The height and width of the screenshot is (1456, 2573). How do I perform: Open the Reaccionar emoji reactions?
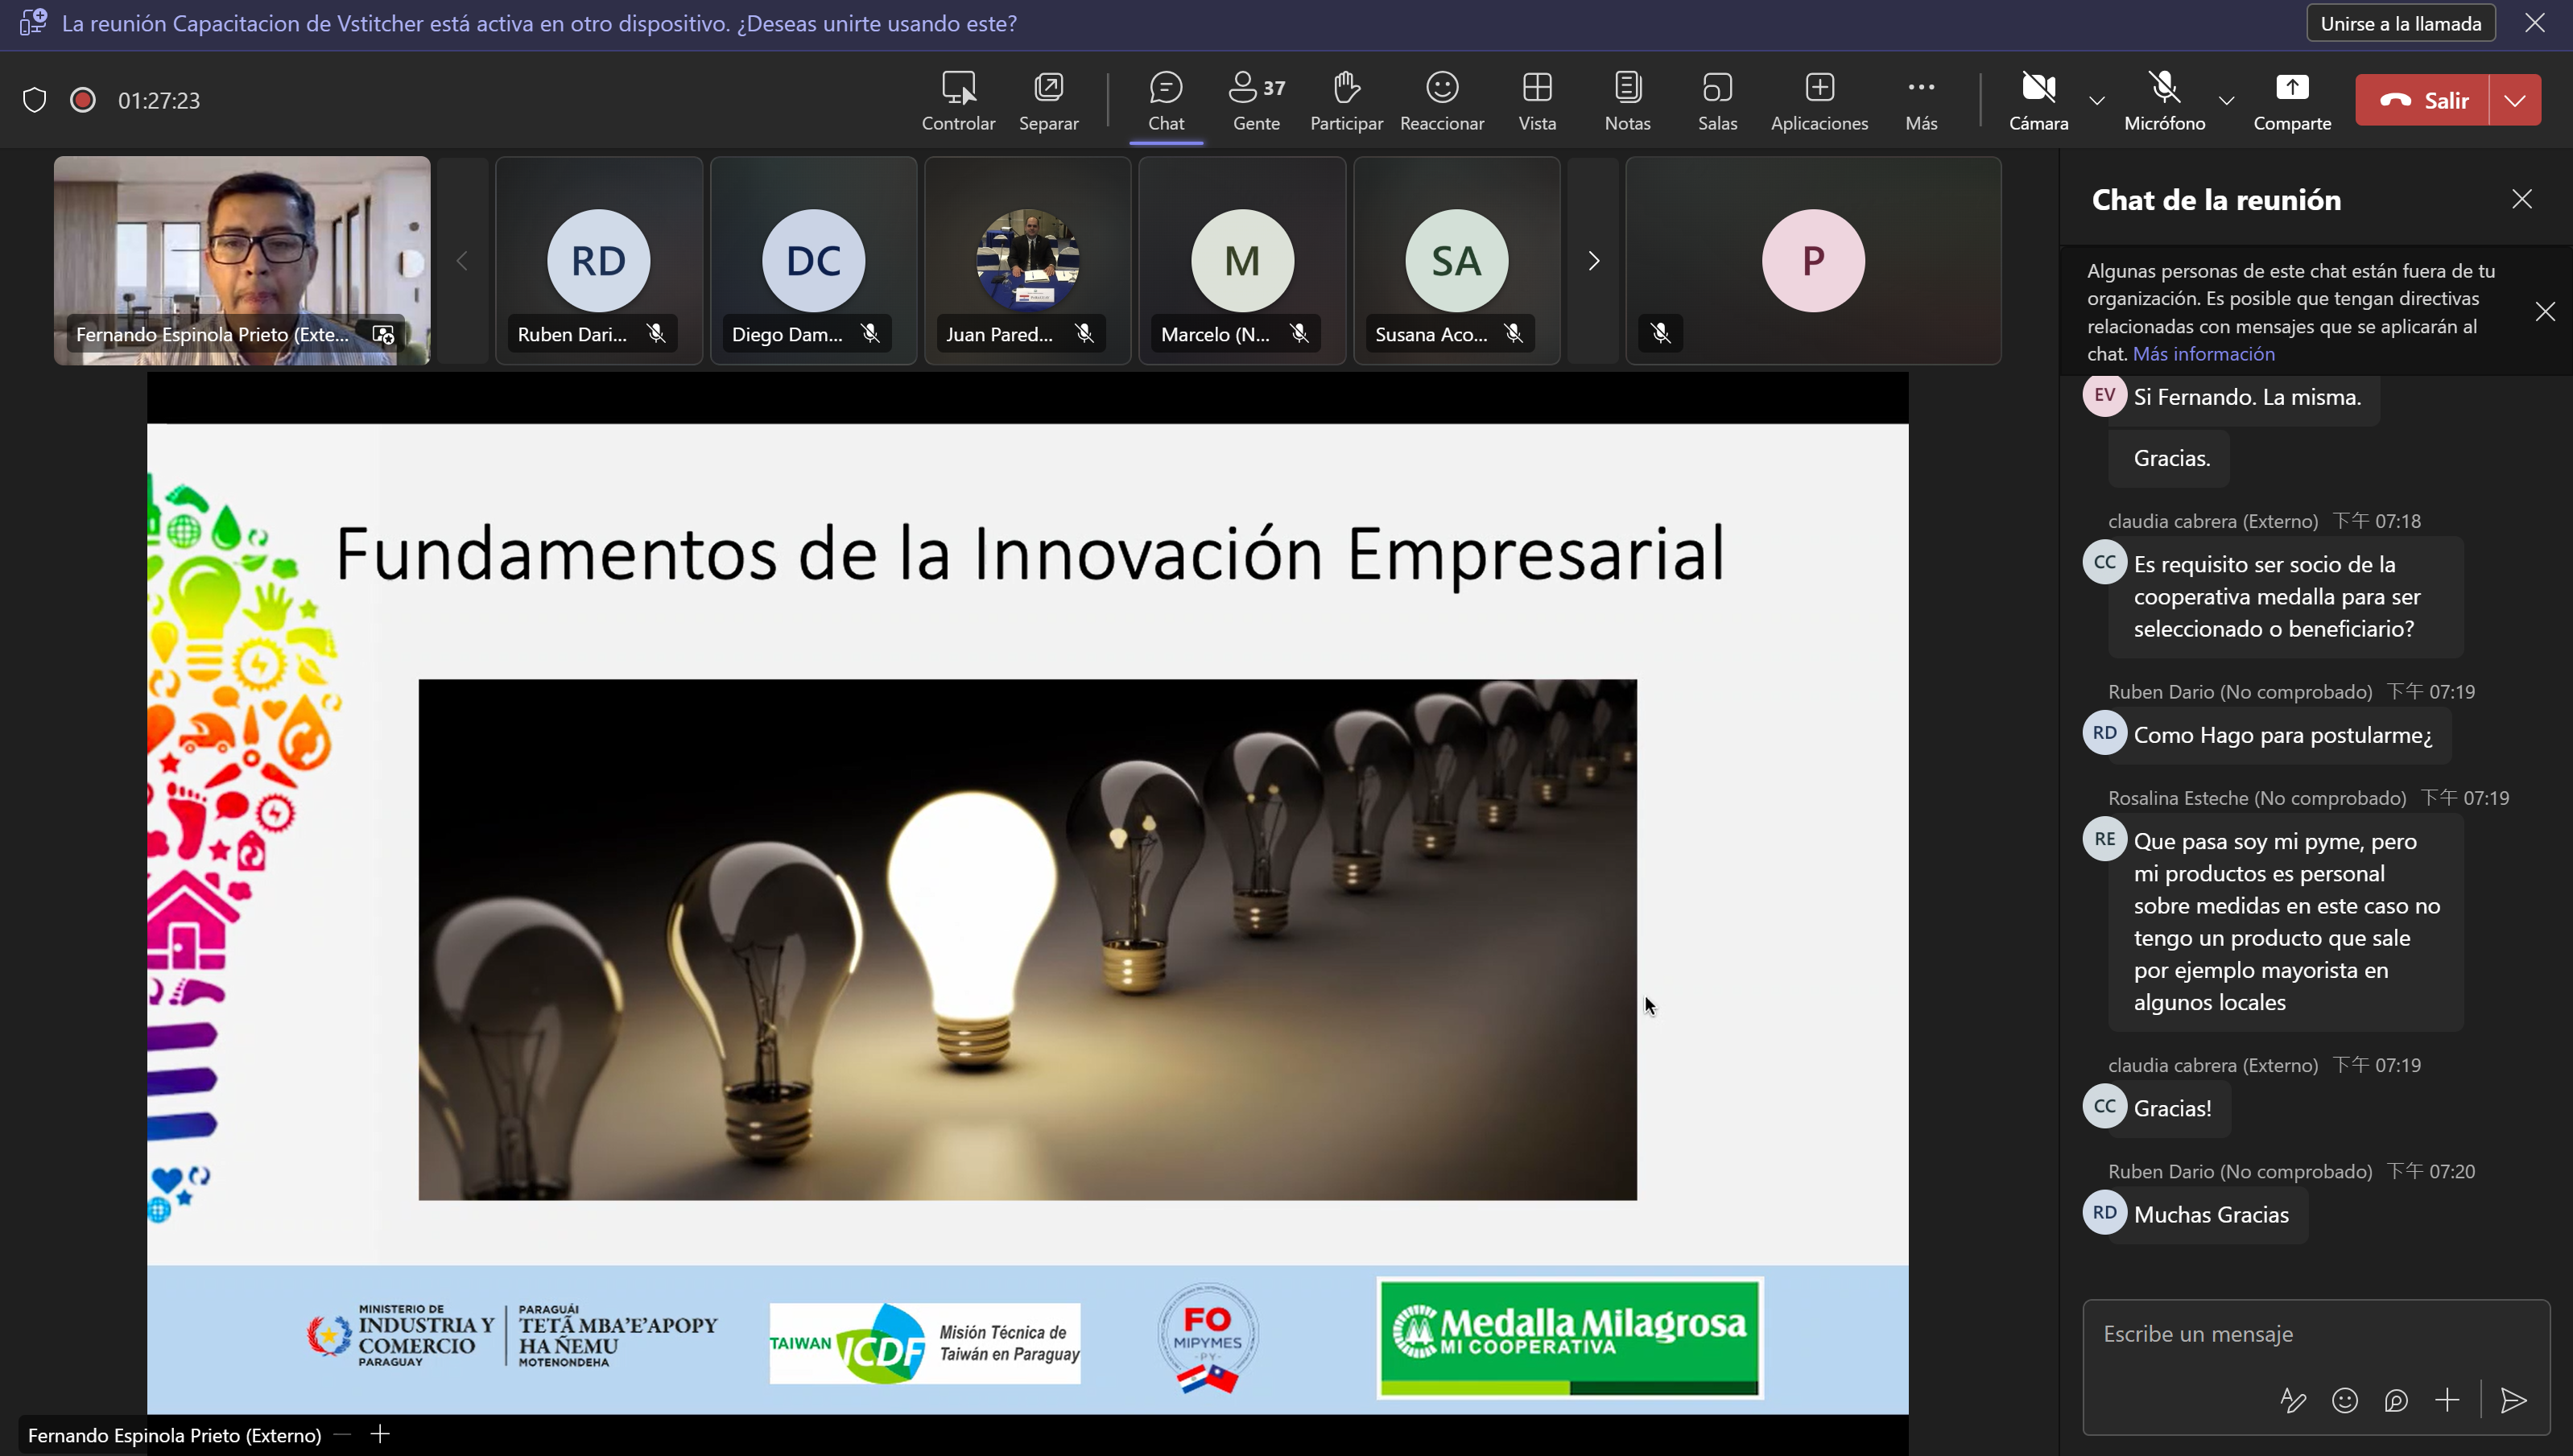pyautogui.click(x=1442, y=101)
